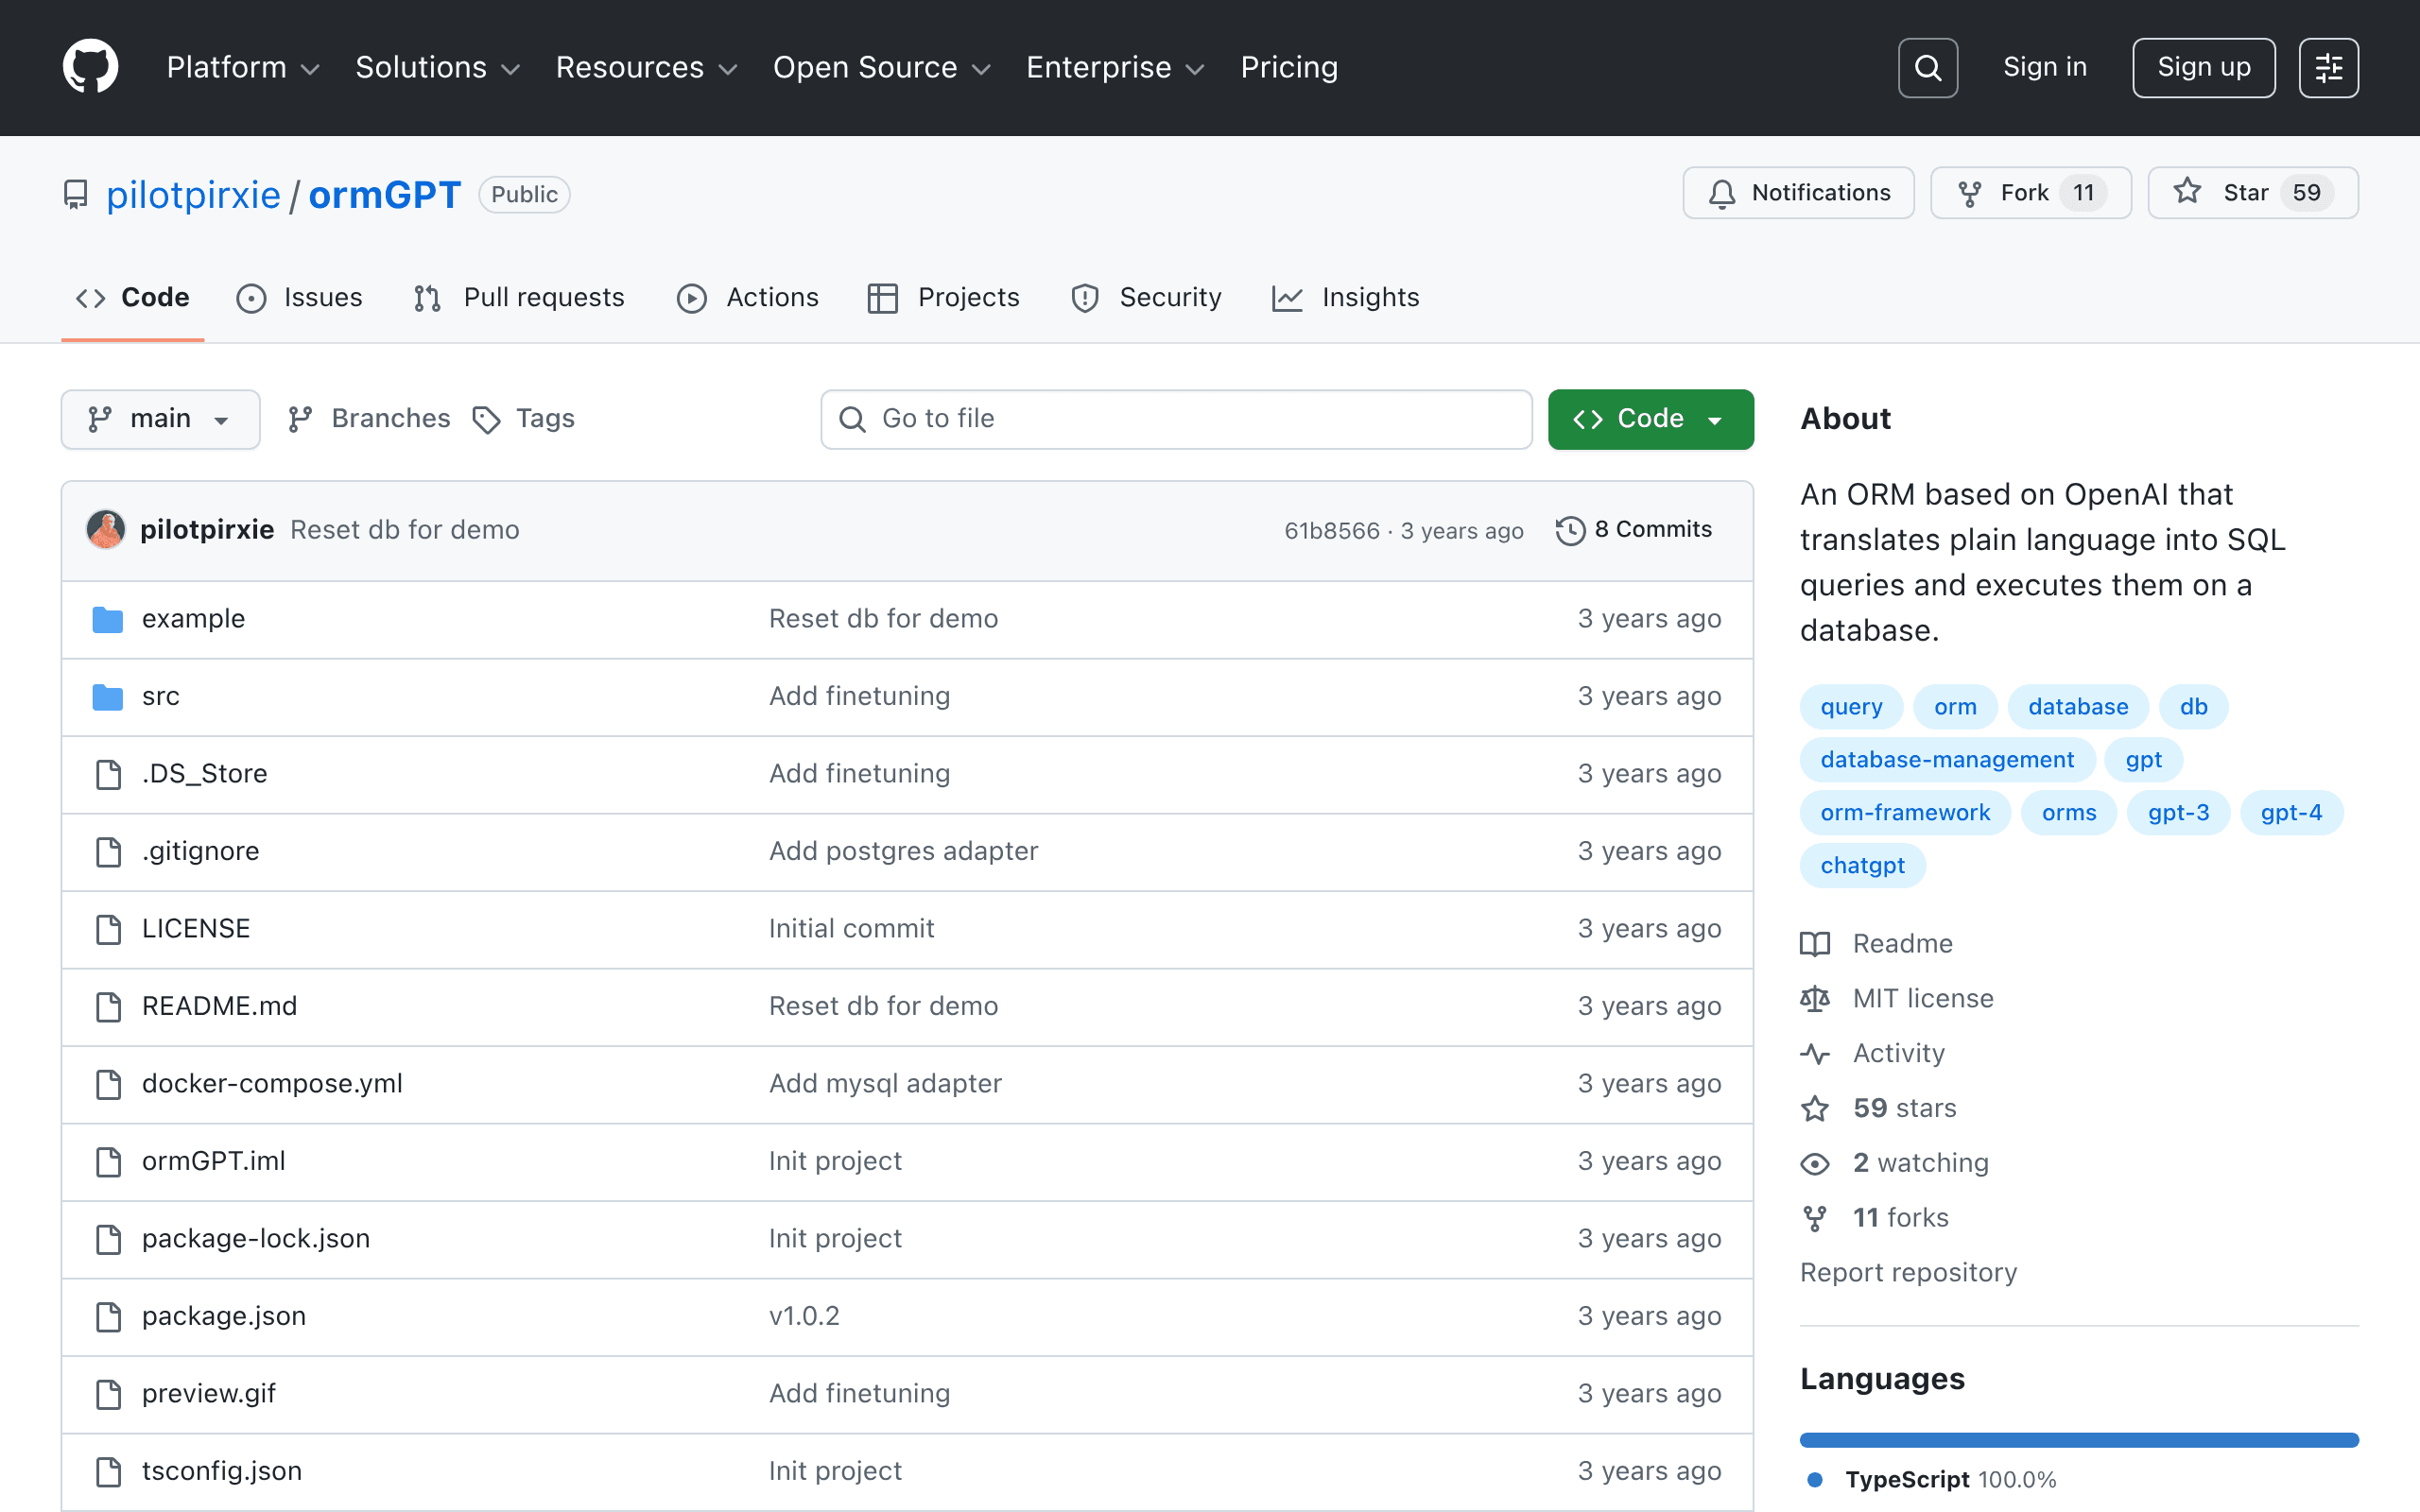Image resolution: width=2420 pixels, height=1512 pixels.
Task: Open the Pricing link
Action: (1289, 67)
